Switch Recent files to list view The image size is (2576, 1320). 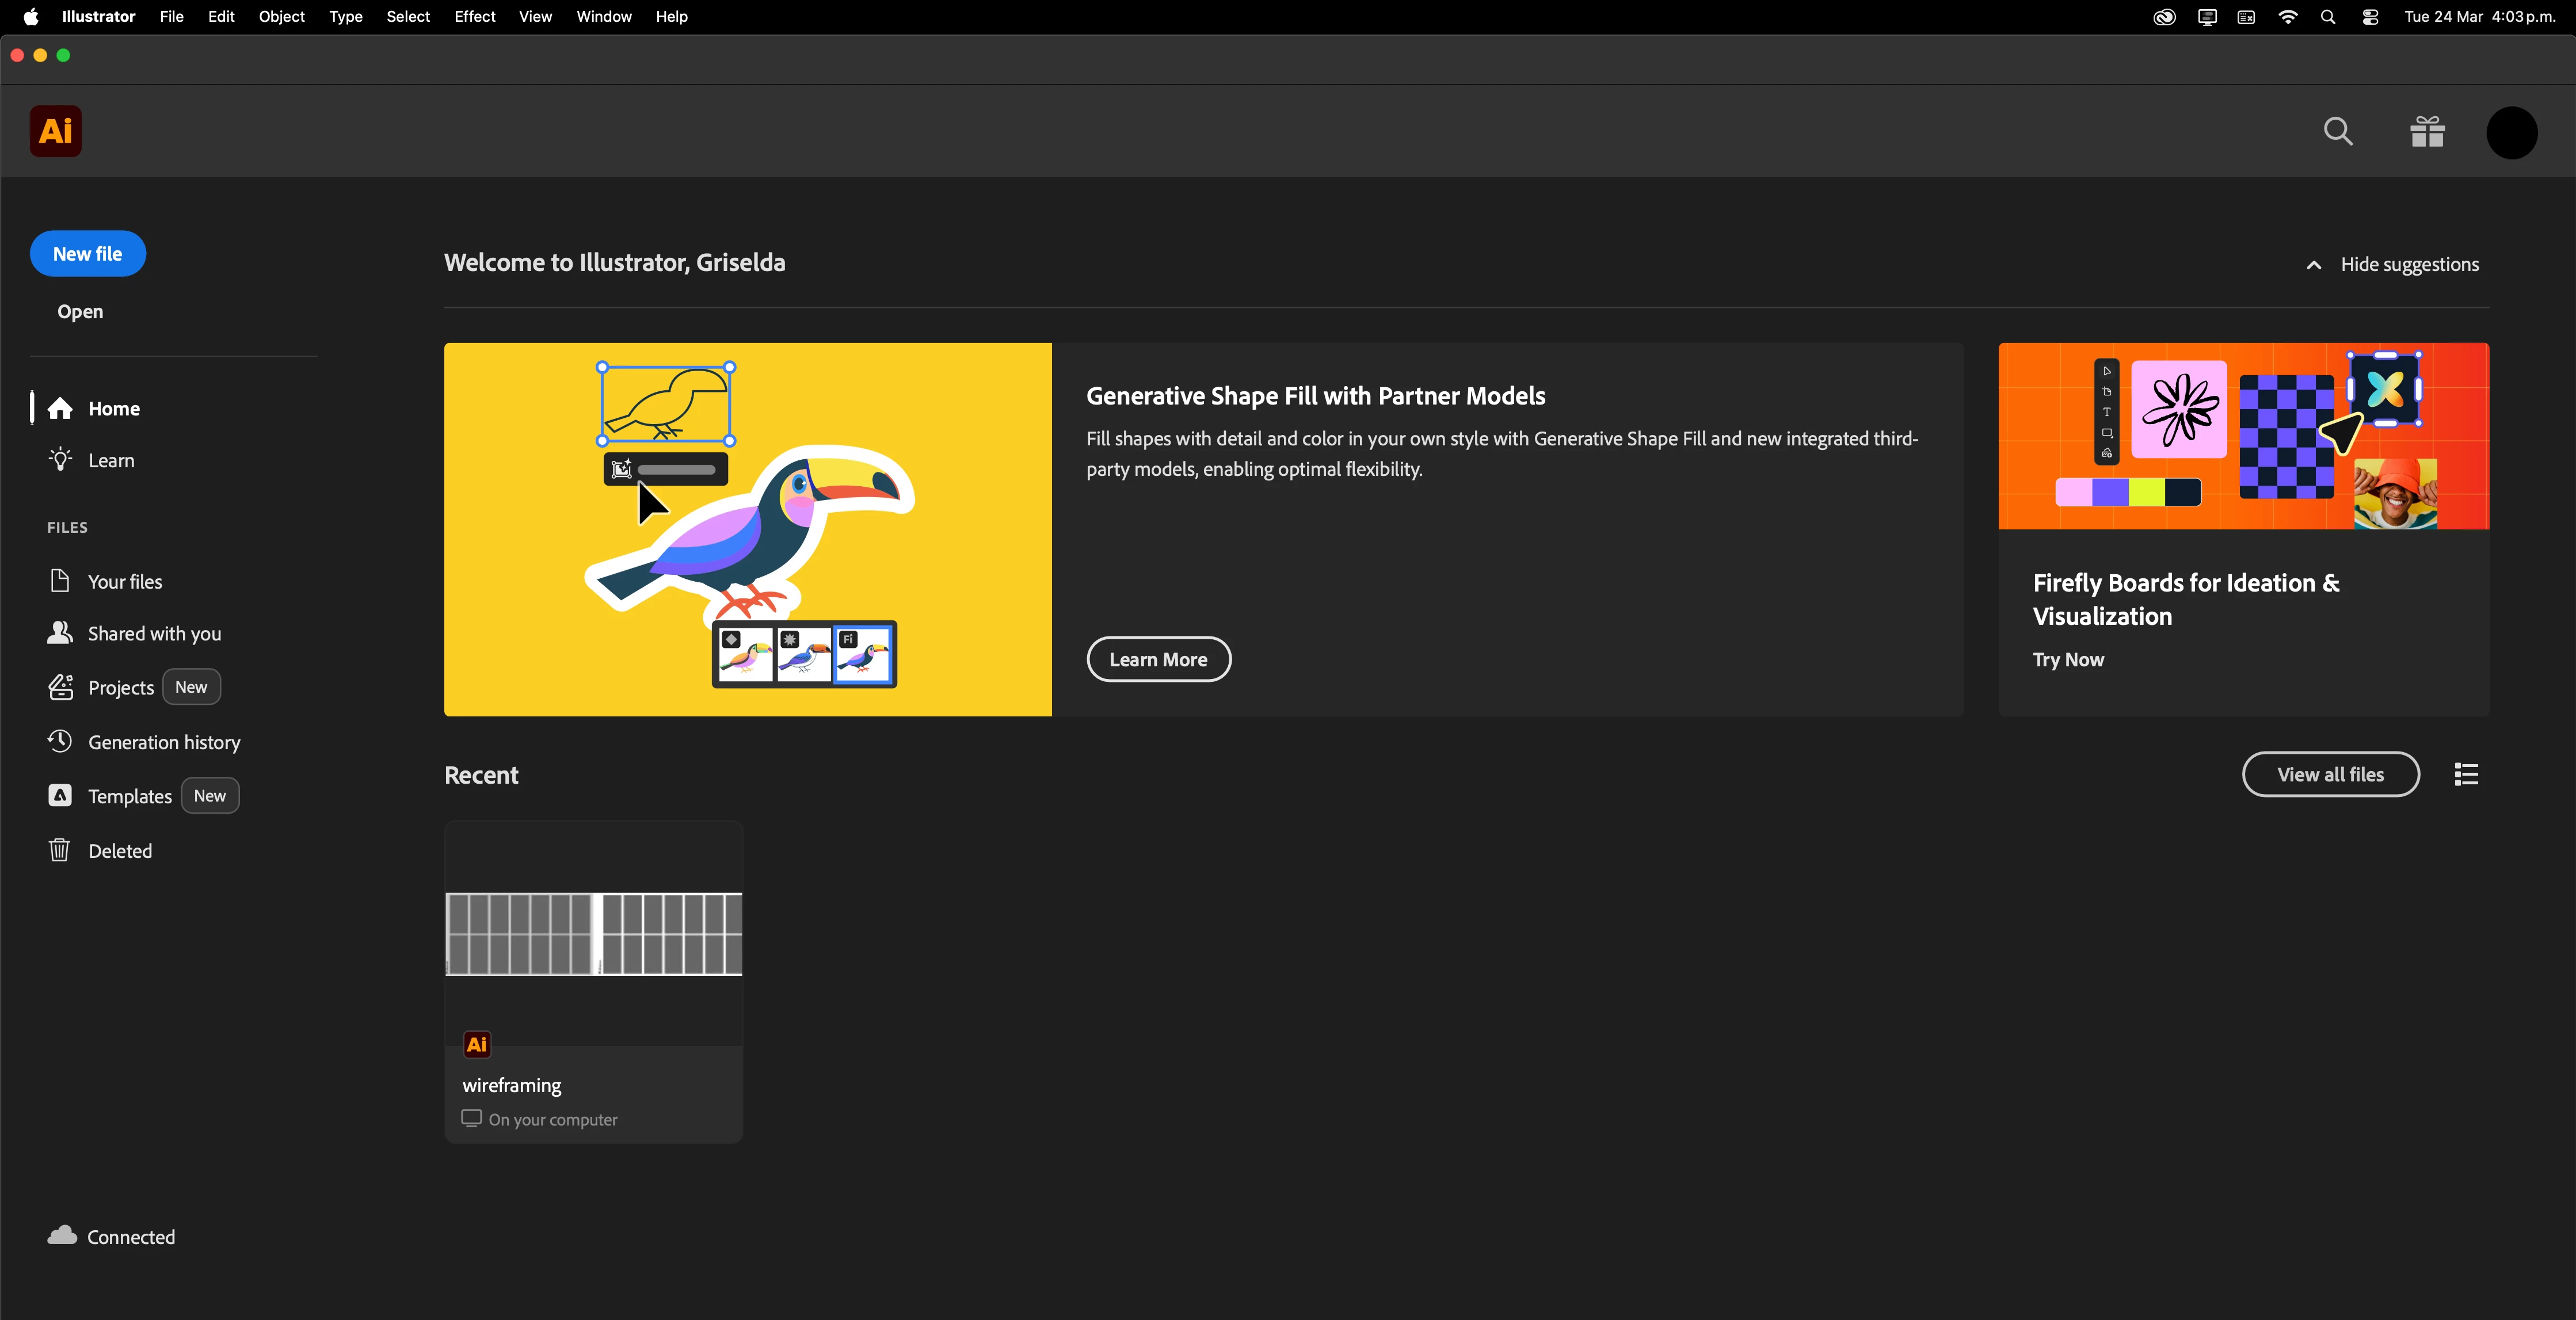pyautogui.click(x=2466, y=775)
